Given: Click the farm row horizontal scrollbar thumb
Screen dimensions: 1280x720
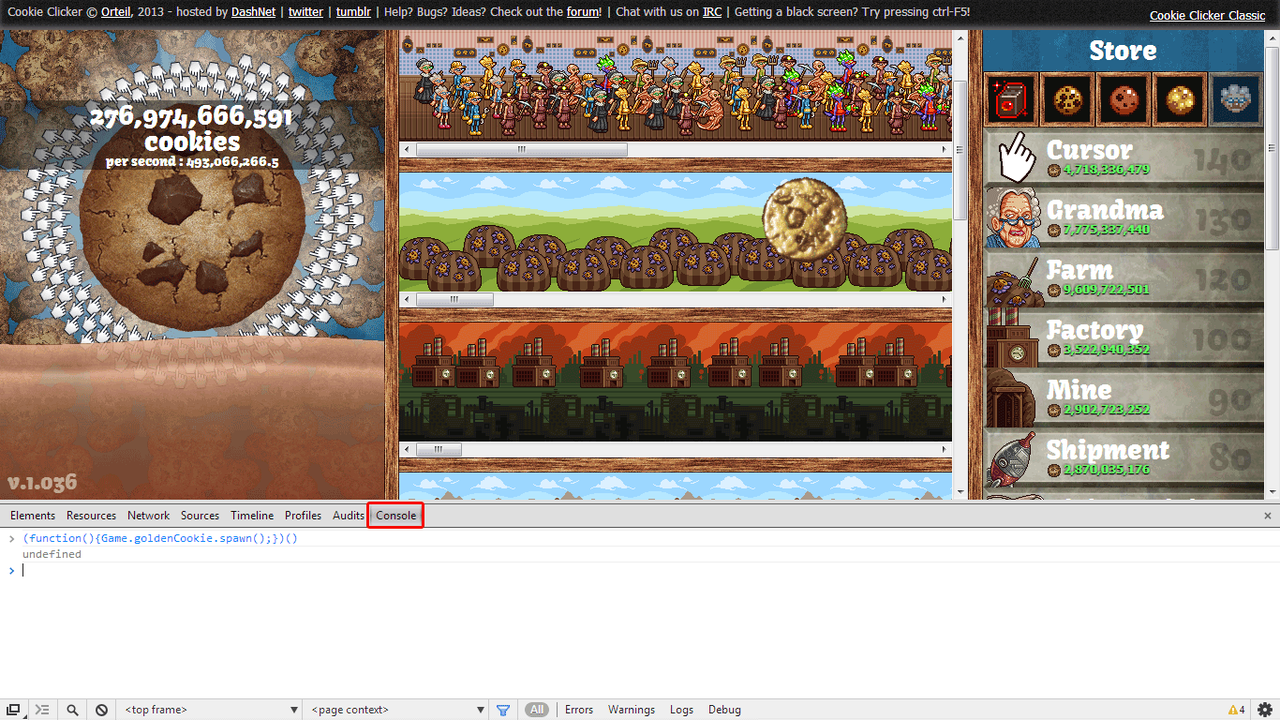Looking at the screenshot, I should click(x=454, y=299).
